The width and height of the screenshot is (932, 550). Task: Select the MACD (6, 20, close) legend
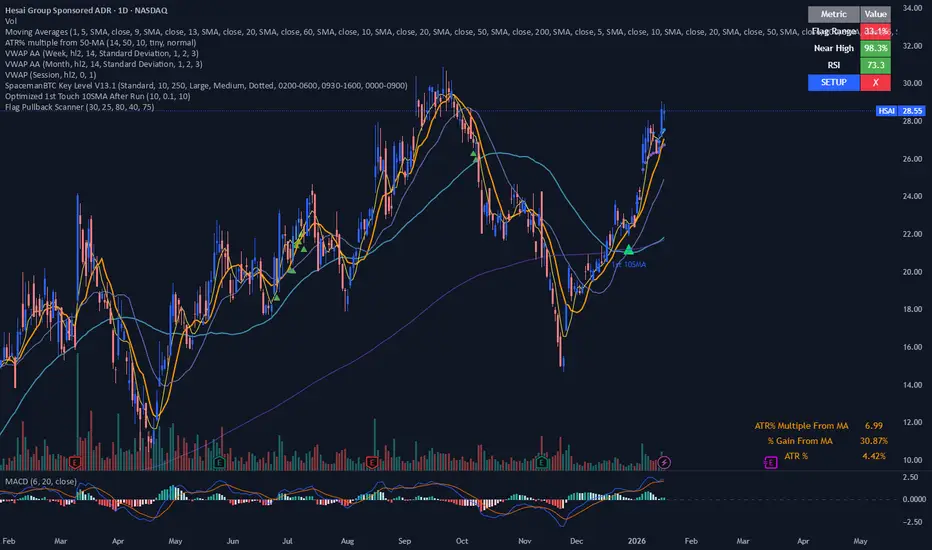coord(40,481)
